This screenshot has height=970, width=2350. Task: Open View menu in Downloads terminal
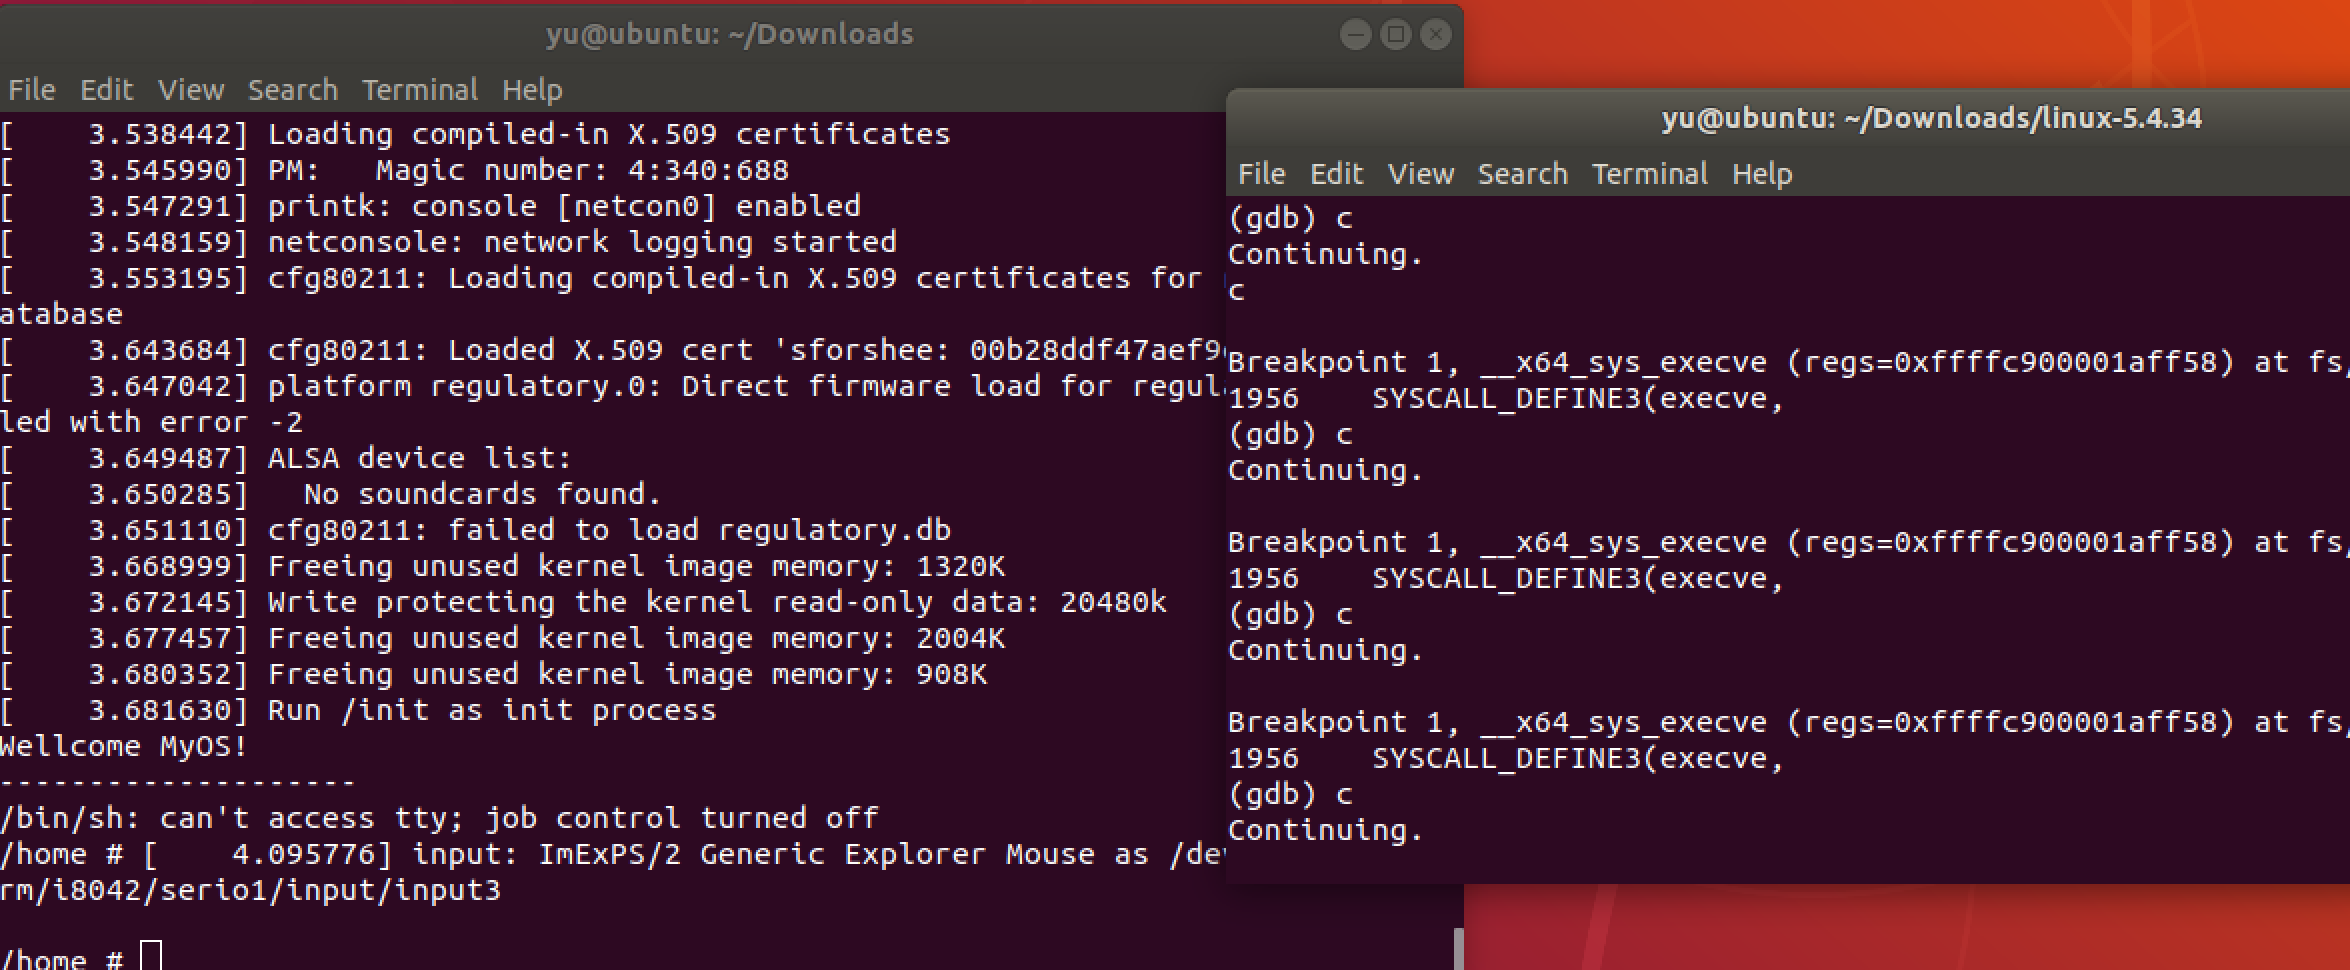click(190, 90)
